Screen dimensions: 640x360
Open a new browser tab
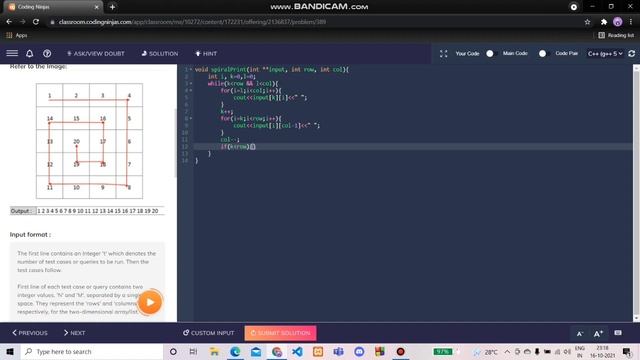[x=112, y=7]
